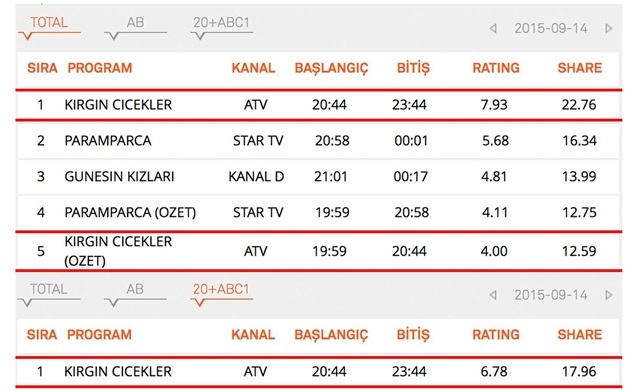Click previous date arrow in top table
640x390 pixels.
[493, 29]
